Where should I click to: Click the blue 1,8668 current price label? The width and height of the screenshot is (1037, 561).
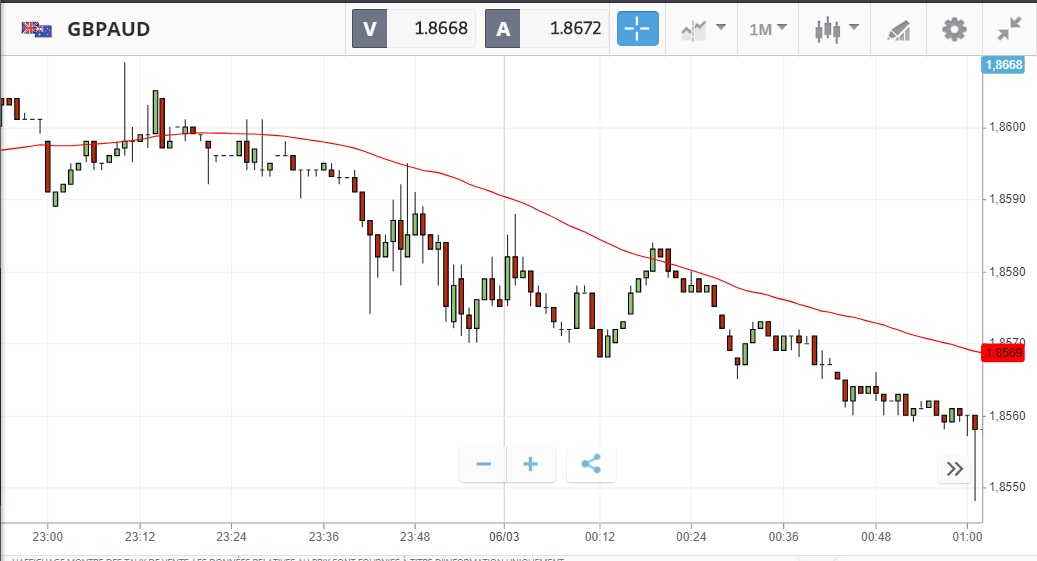(1004, 65)
